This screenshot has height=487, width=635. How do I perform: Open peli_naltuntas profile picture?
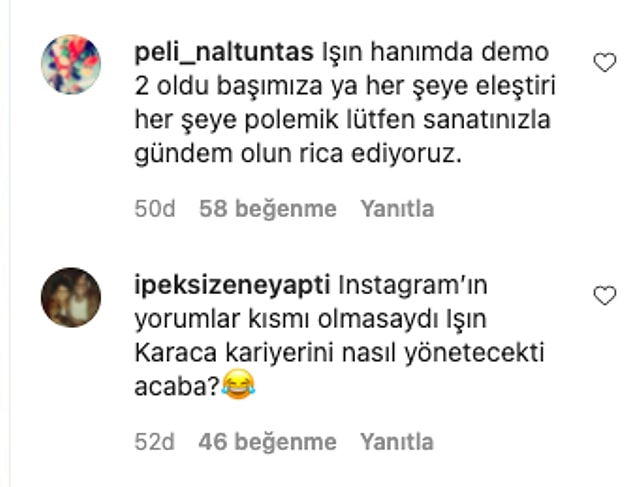coord(71,64)
